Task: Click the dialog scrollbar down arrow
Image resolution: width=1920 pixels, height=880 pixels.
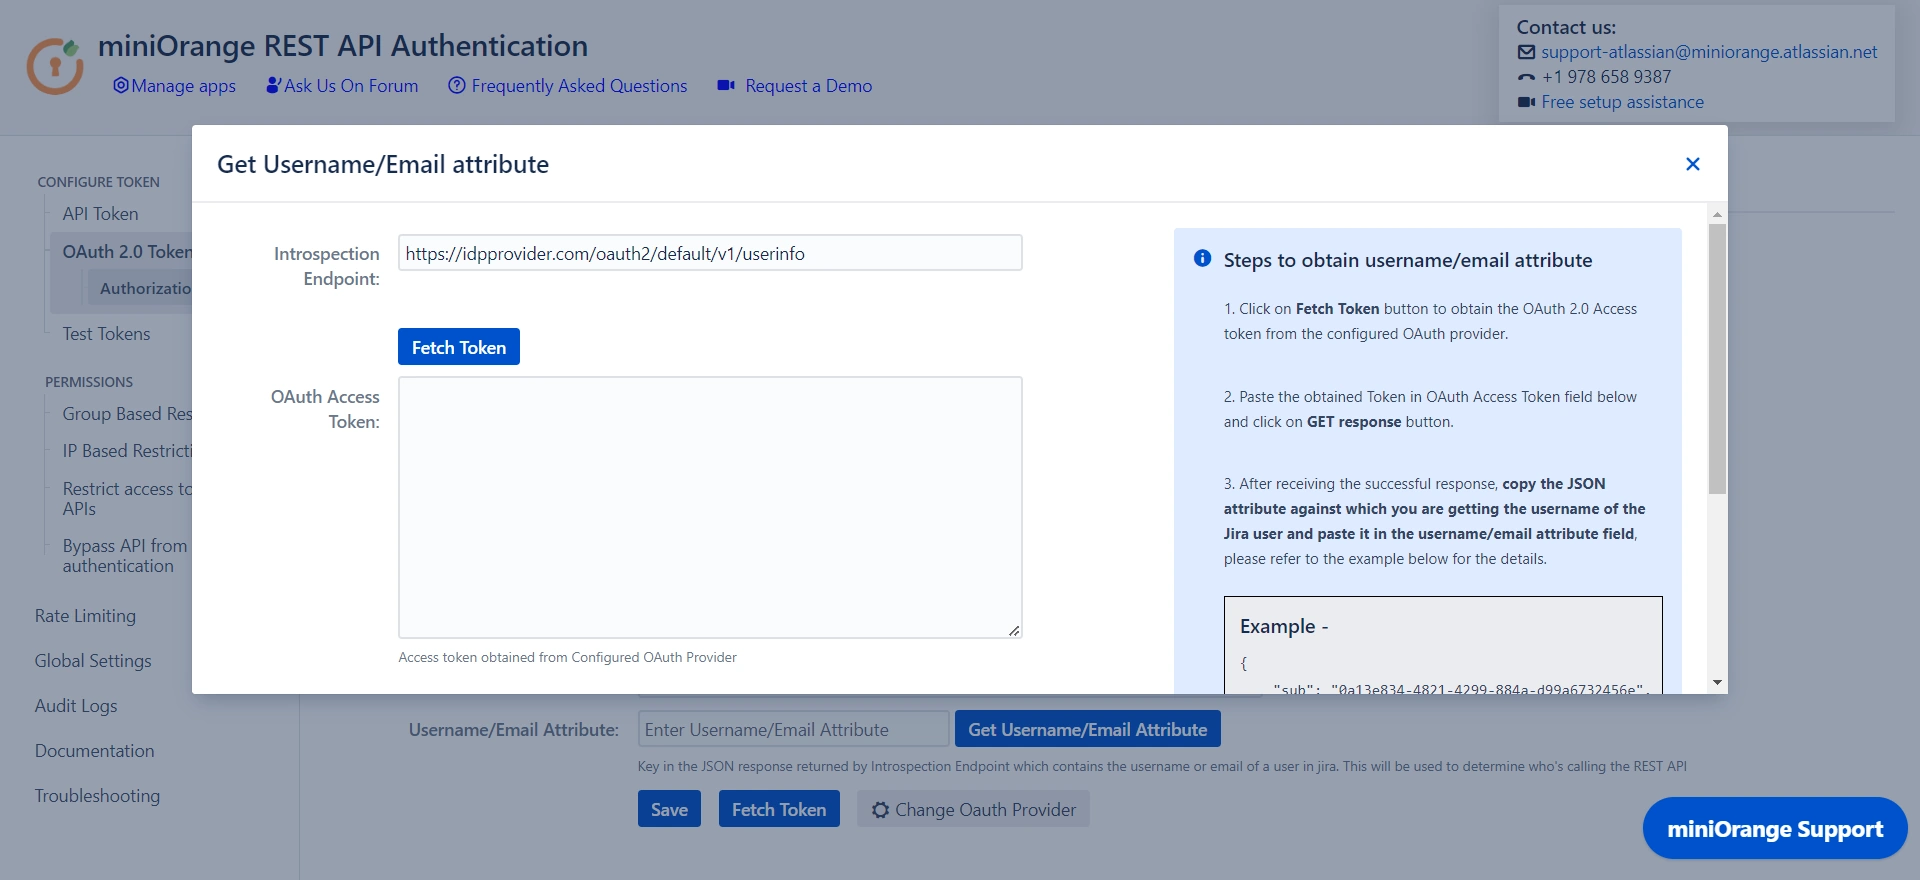Action: 1717,682
